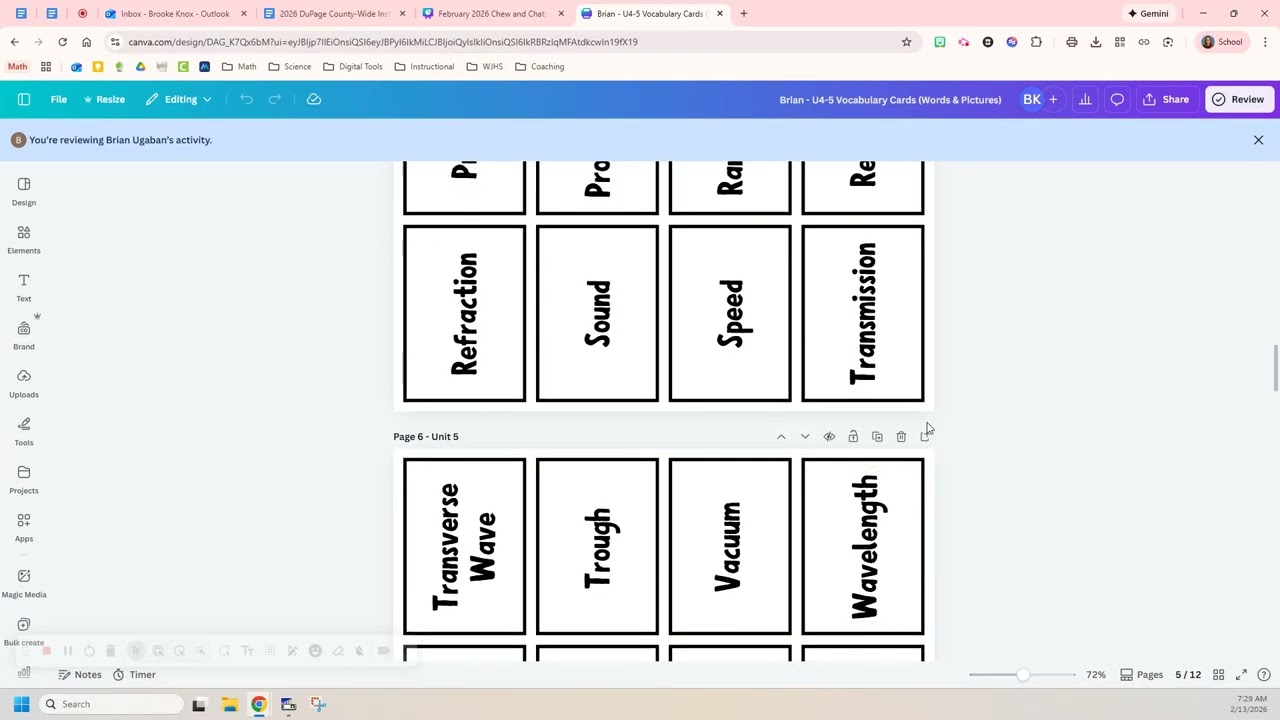Hide Page 6 with eye icon
The height and width of the screenshot is (720, 1280).
(x=829, y=436)
